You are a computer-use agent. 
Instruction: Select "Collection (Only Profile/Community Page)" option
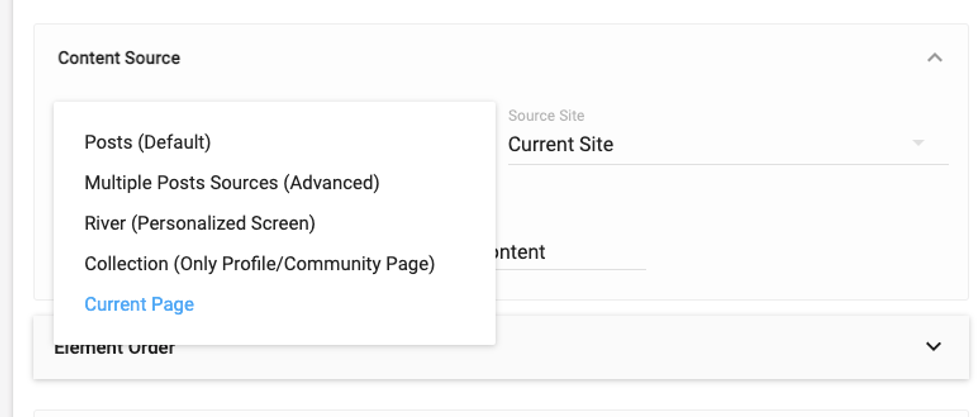click(260, 264)
